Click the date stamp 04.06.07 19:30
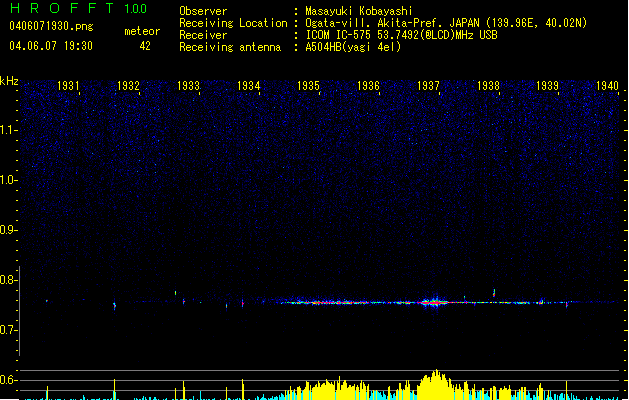Viewport: 629px width, 400px height. (x=51, y=46)
